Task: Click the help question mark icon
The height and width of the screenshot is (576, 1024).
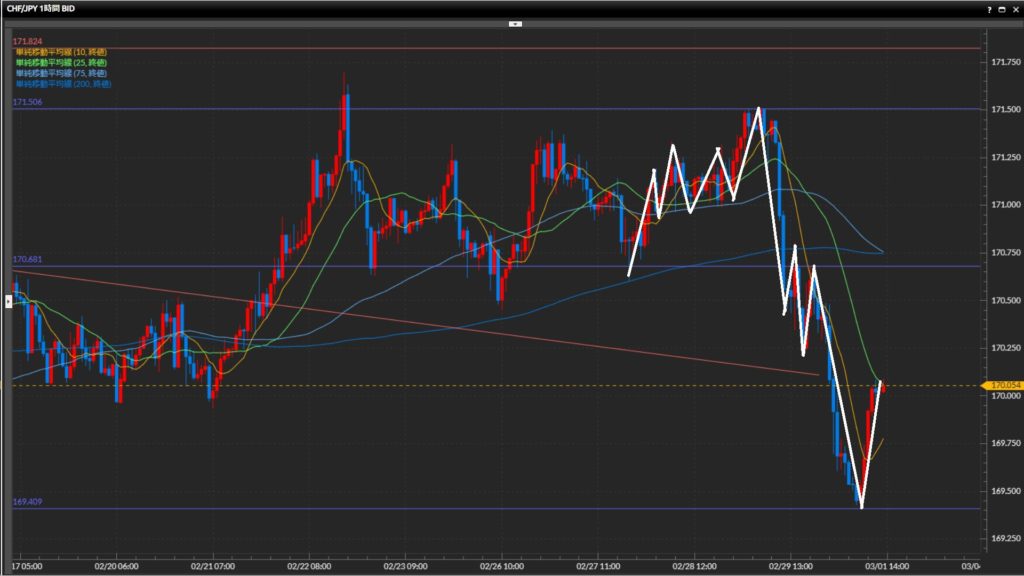Action: pos(989,8)
